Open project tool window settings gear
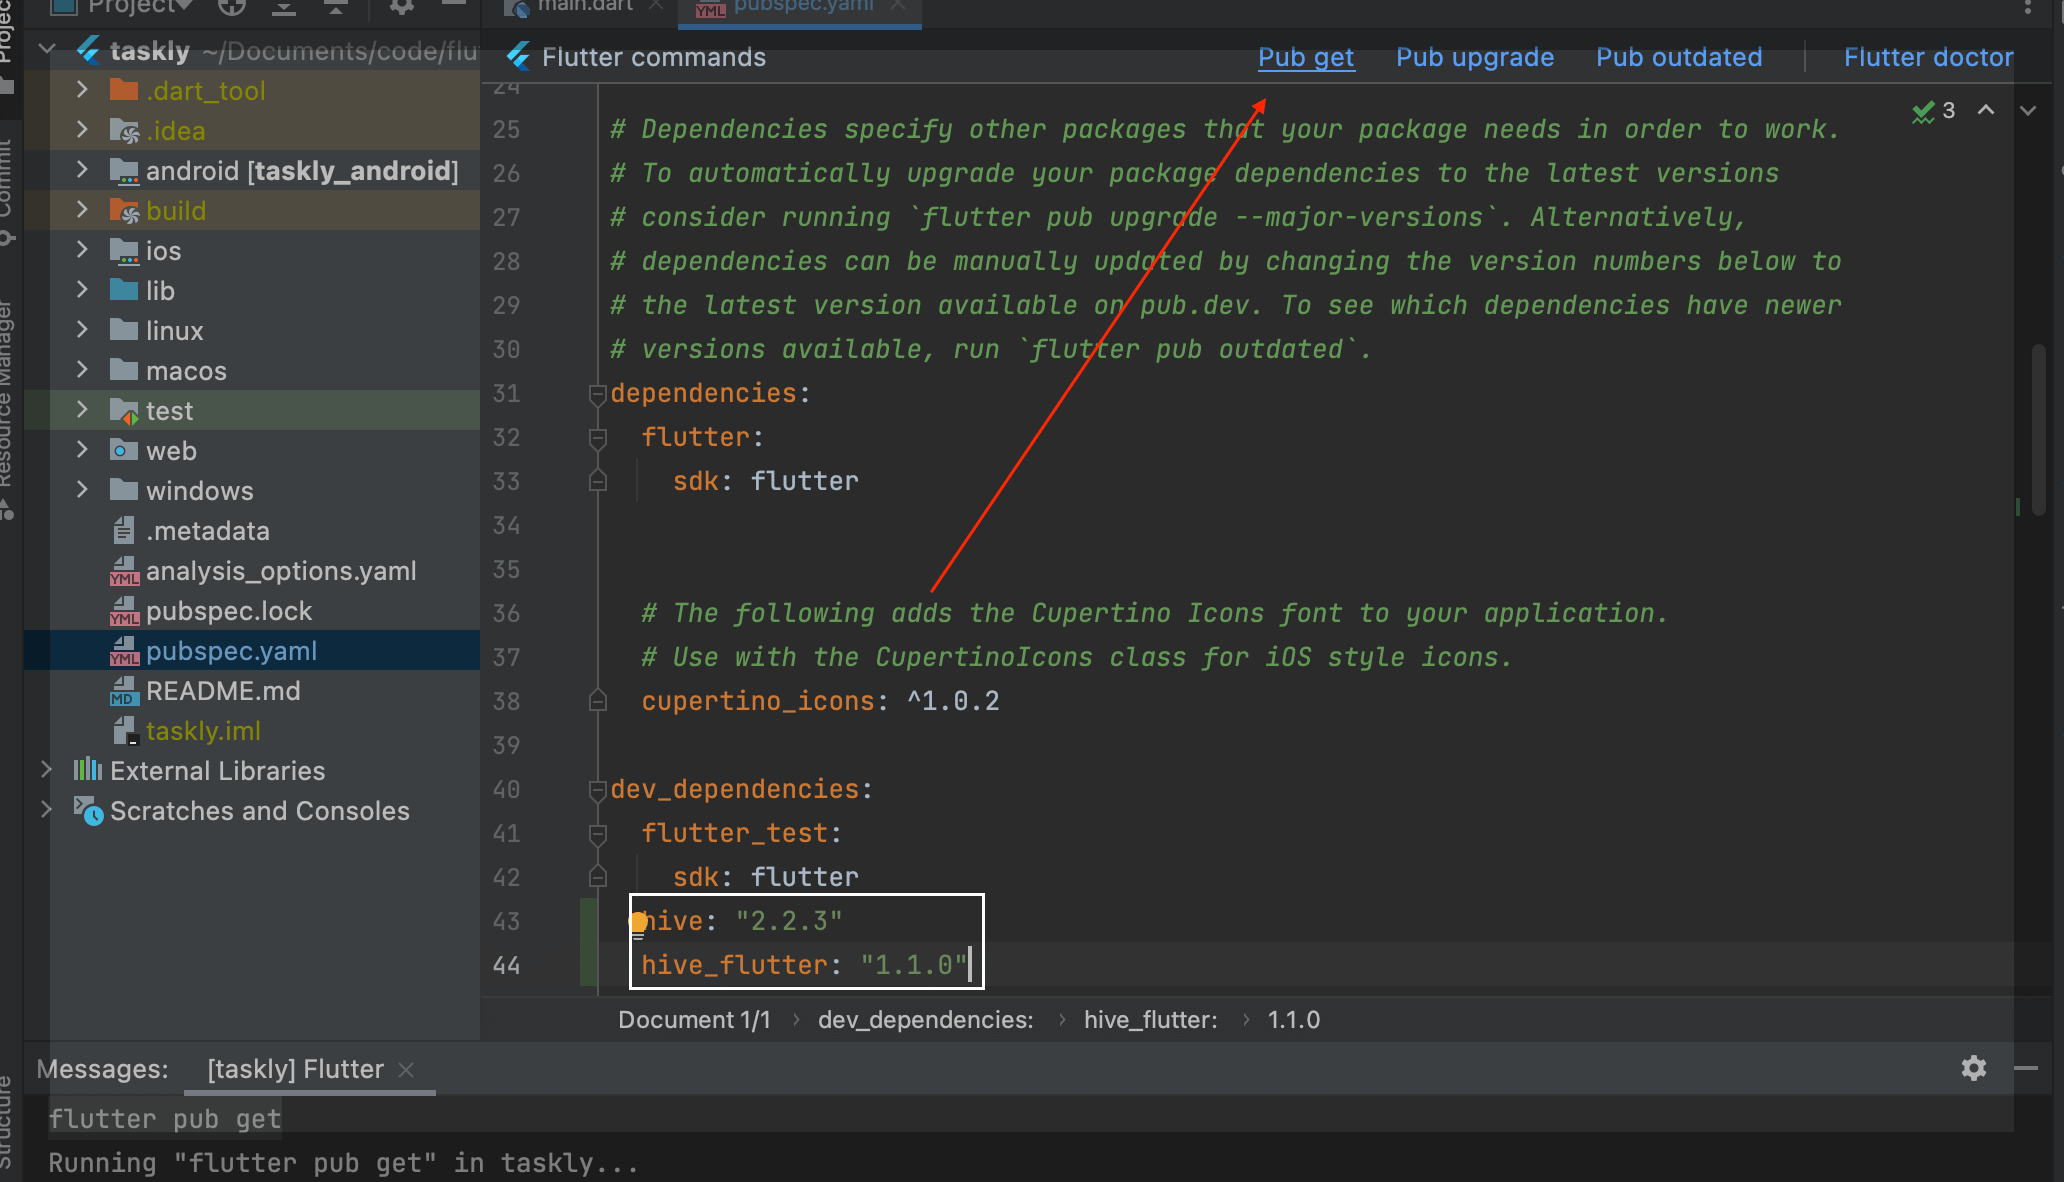 point(401,6)
